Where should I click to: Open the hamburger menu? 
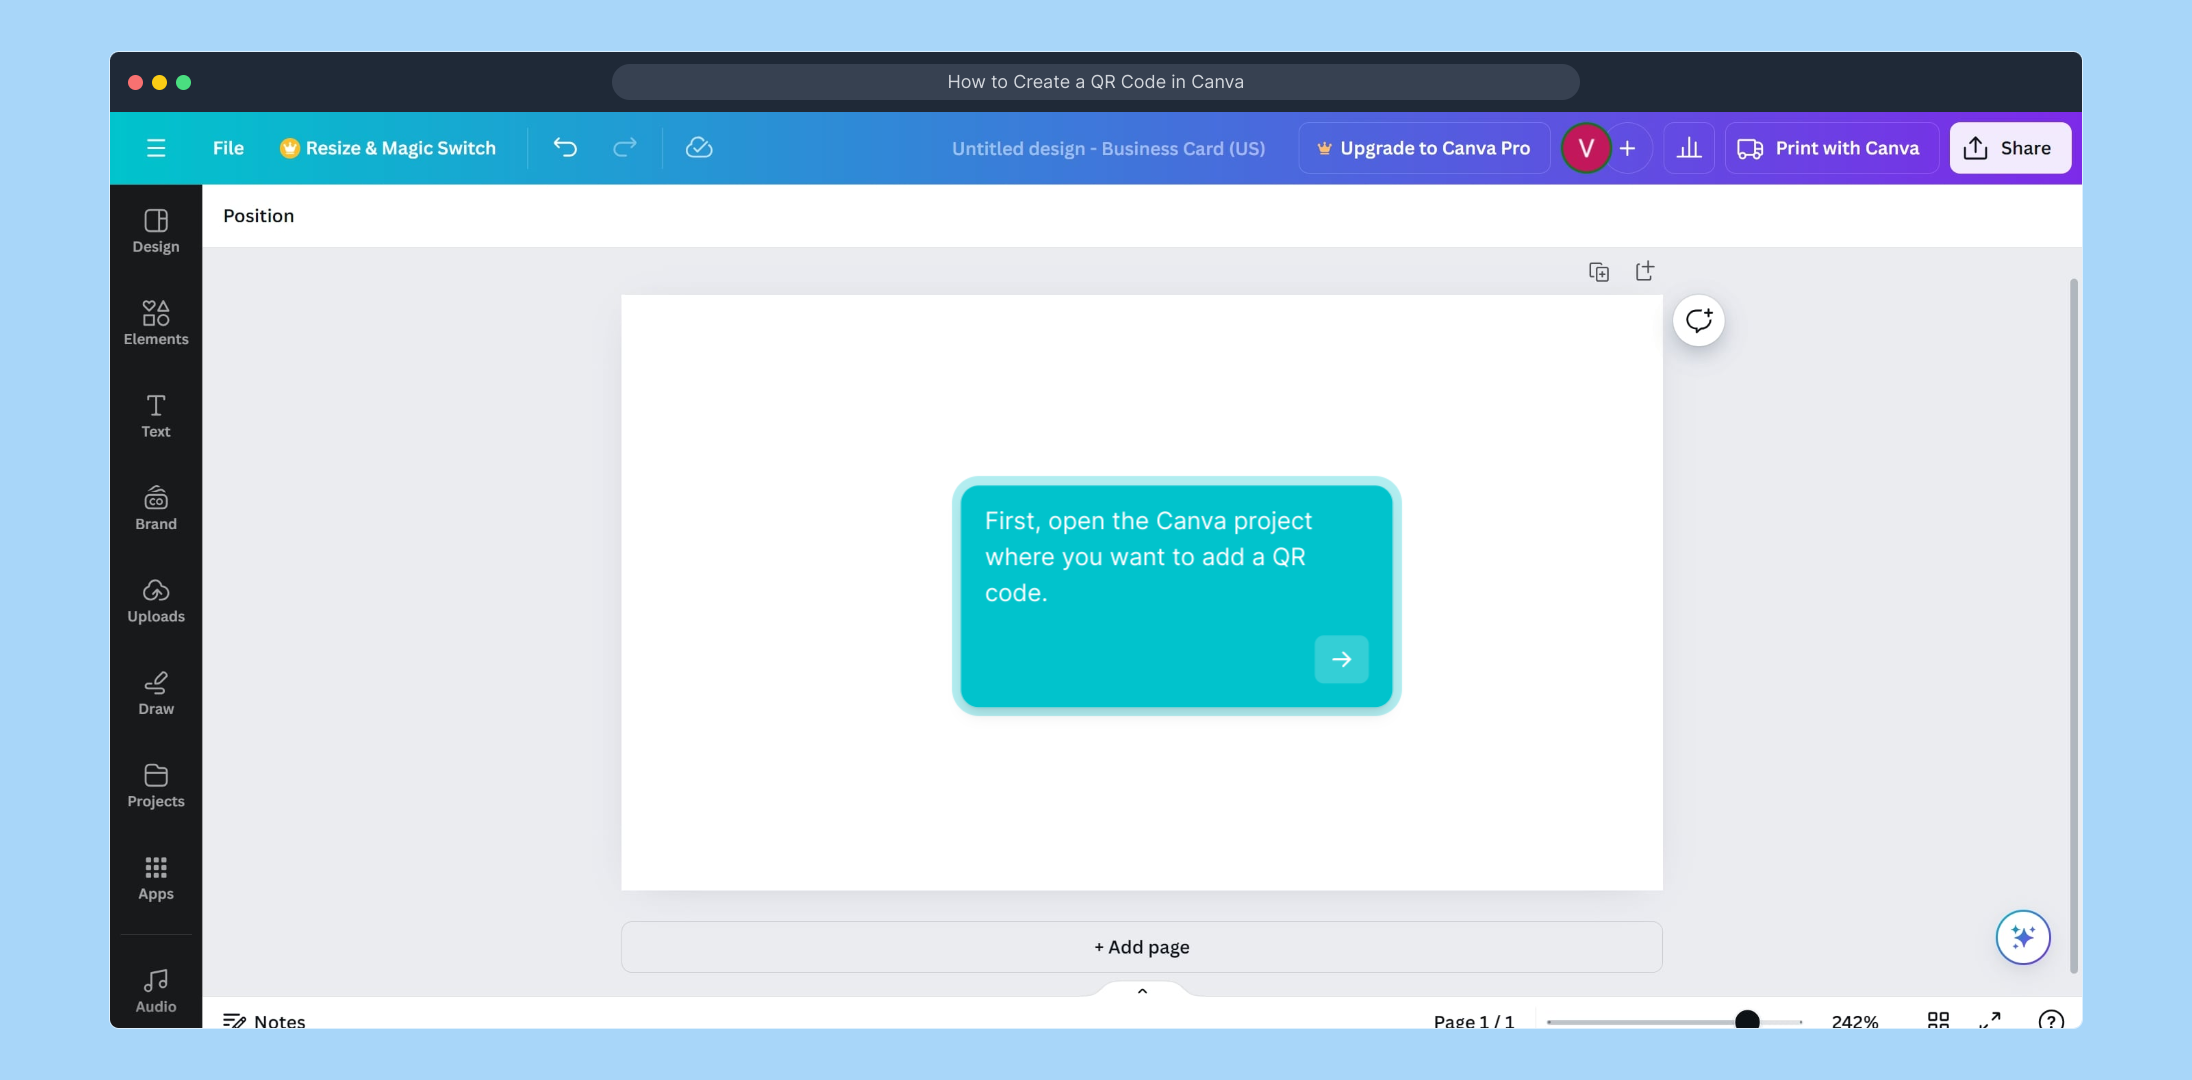156,147
